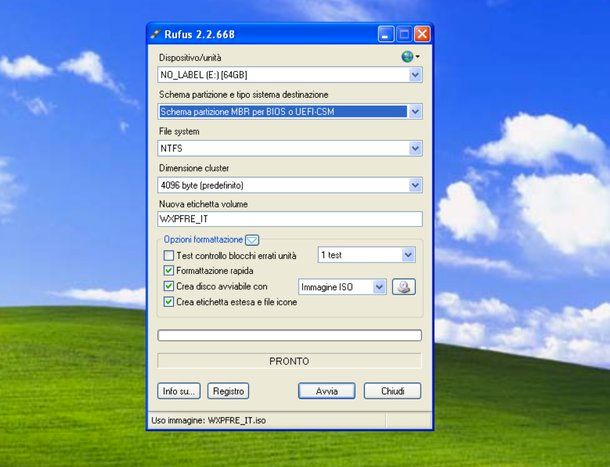Viewport: 610px width, 467px height.
Task: Minimize the Rufus window
Action: (386, 34)
